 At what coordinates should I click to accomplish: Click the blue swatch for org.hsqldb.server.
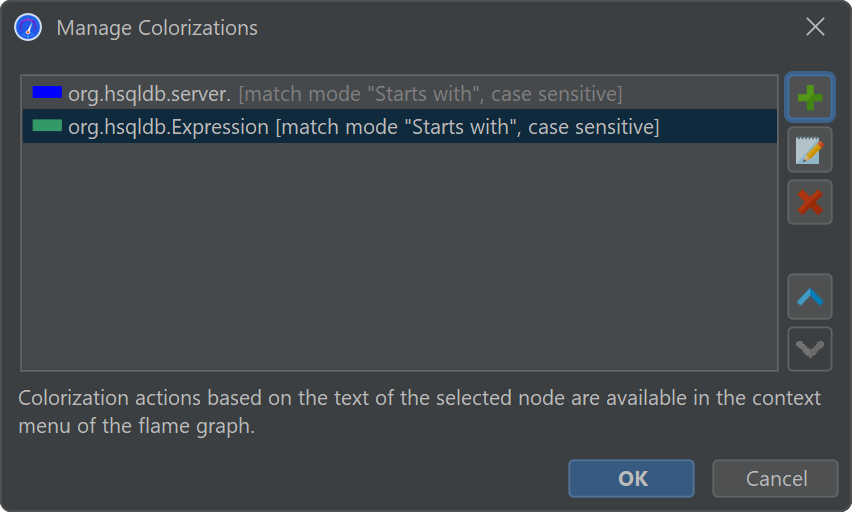[x=47, y=93]
